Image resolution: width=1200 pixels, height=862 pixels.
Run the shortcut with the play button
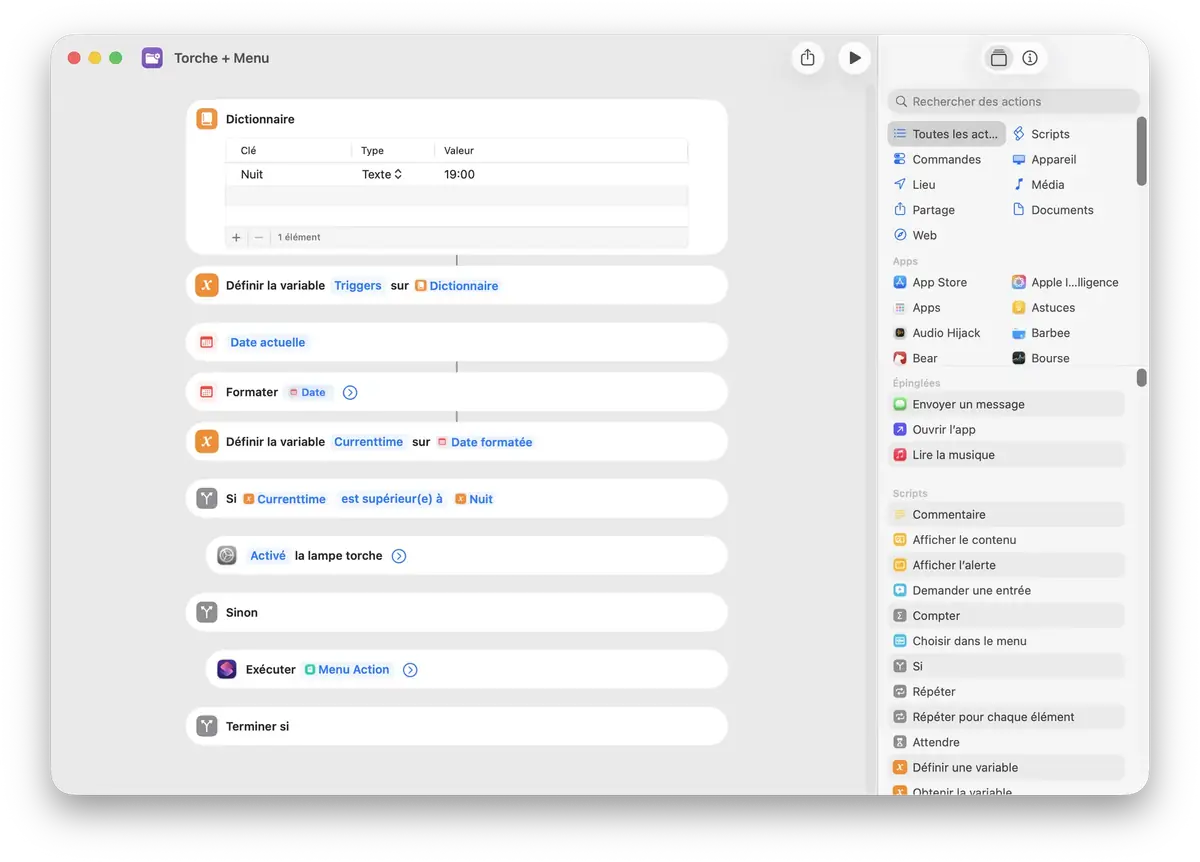pos(854,58)
